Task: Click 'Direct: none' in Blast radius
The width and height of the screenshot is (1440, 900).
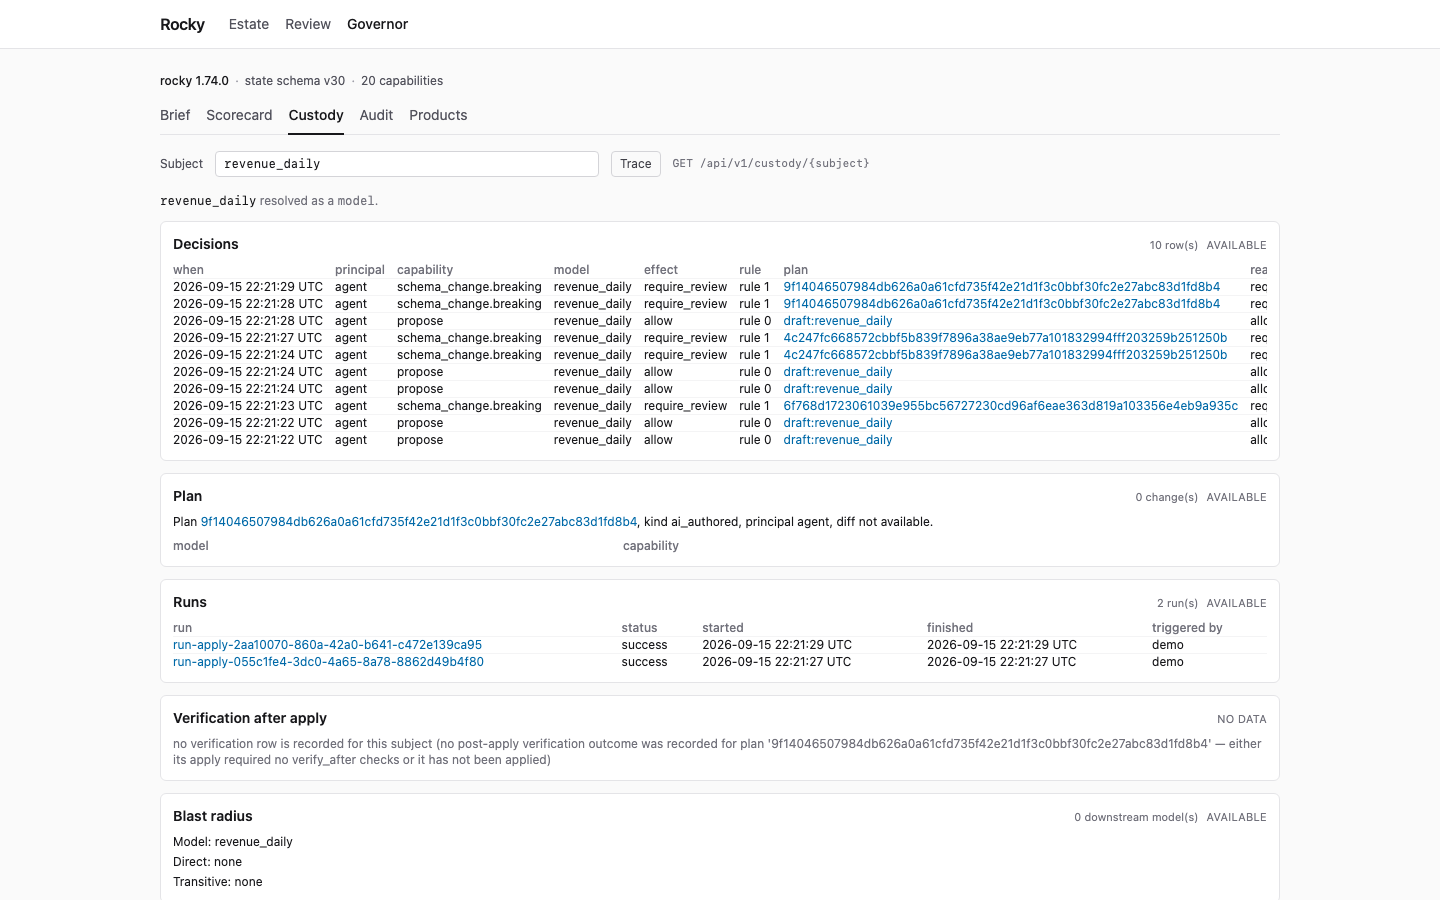Action: [207, 862]
